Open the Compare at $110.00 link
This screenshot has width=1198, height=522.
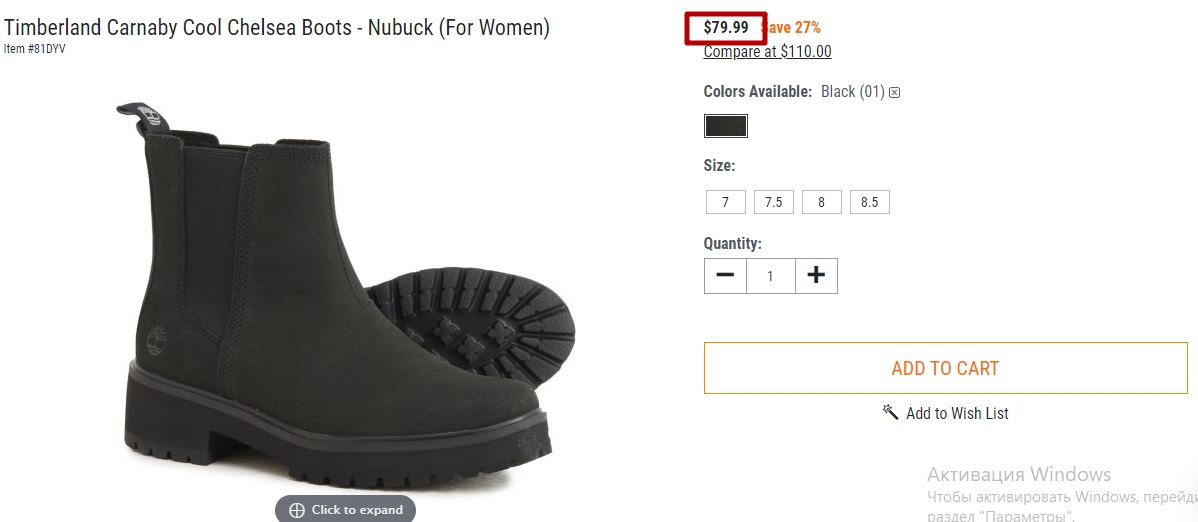coord(767,52)
